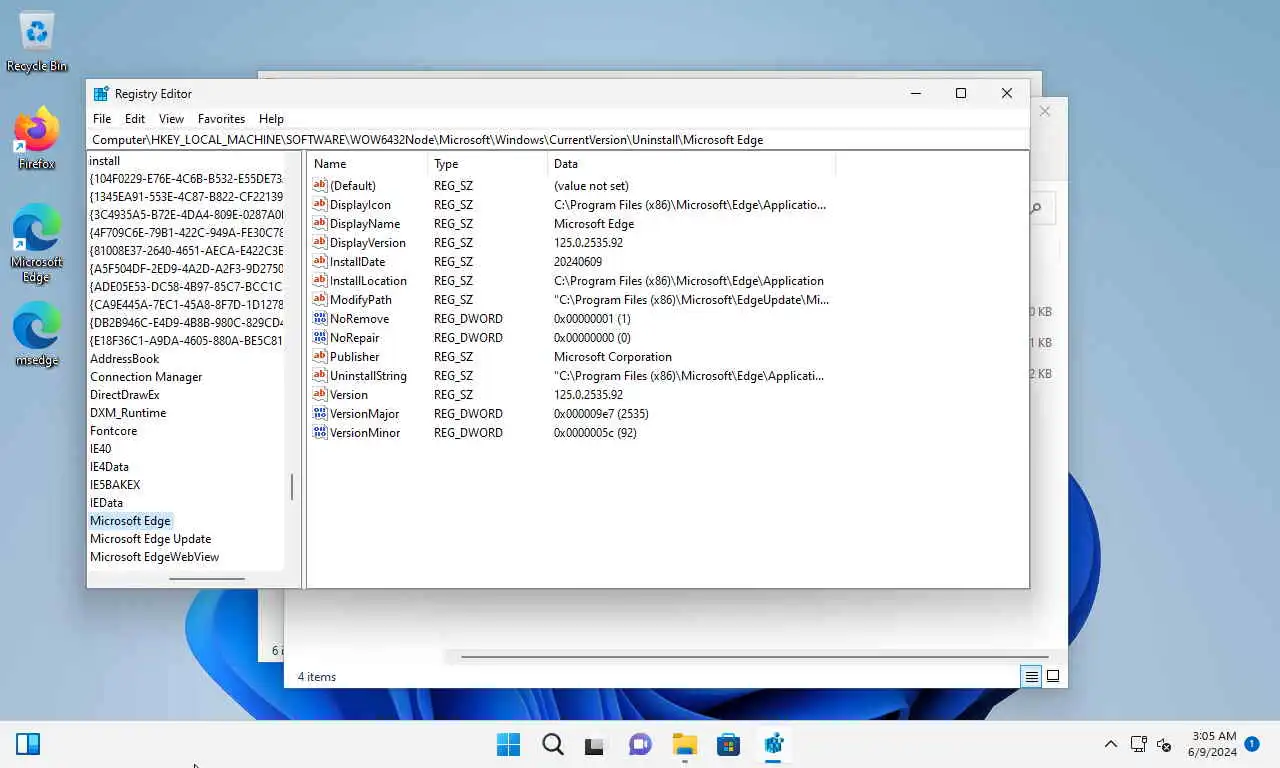Select the IE40 key
Viewport: 1280px width, 768px height.
(101, 449)
